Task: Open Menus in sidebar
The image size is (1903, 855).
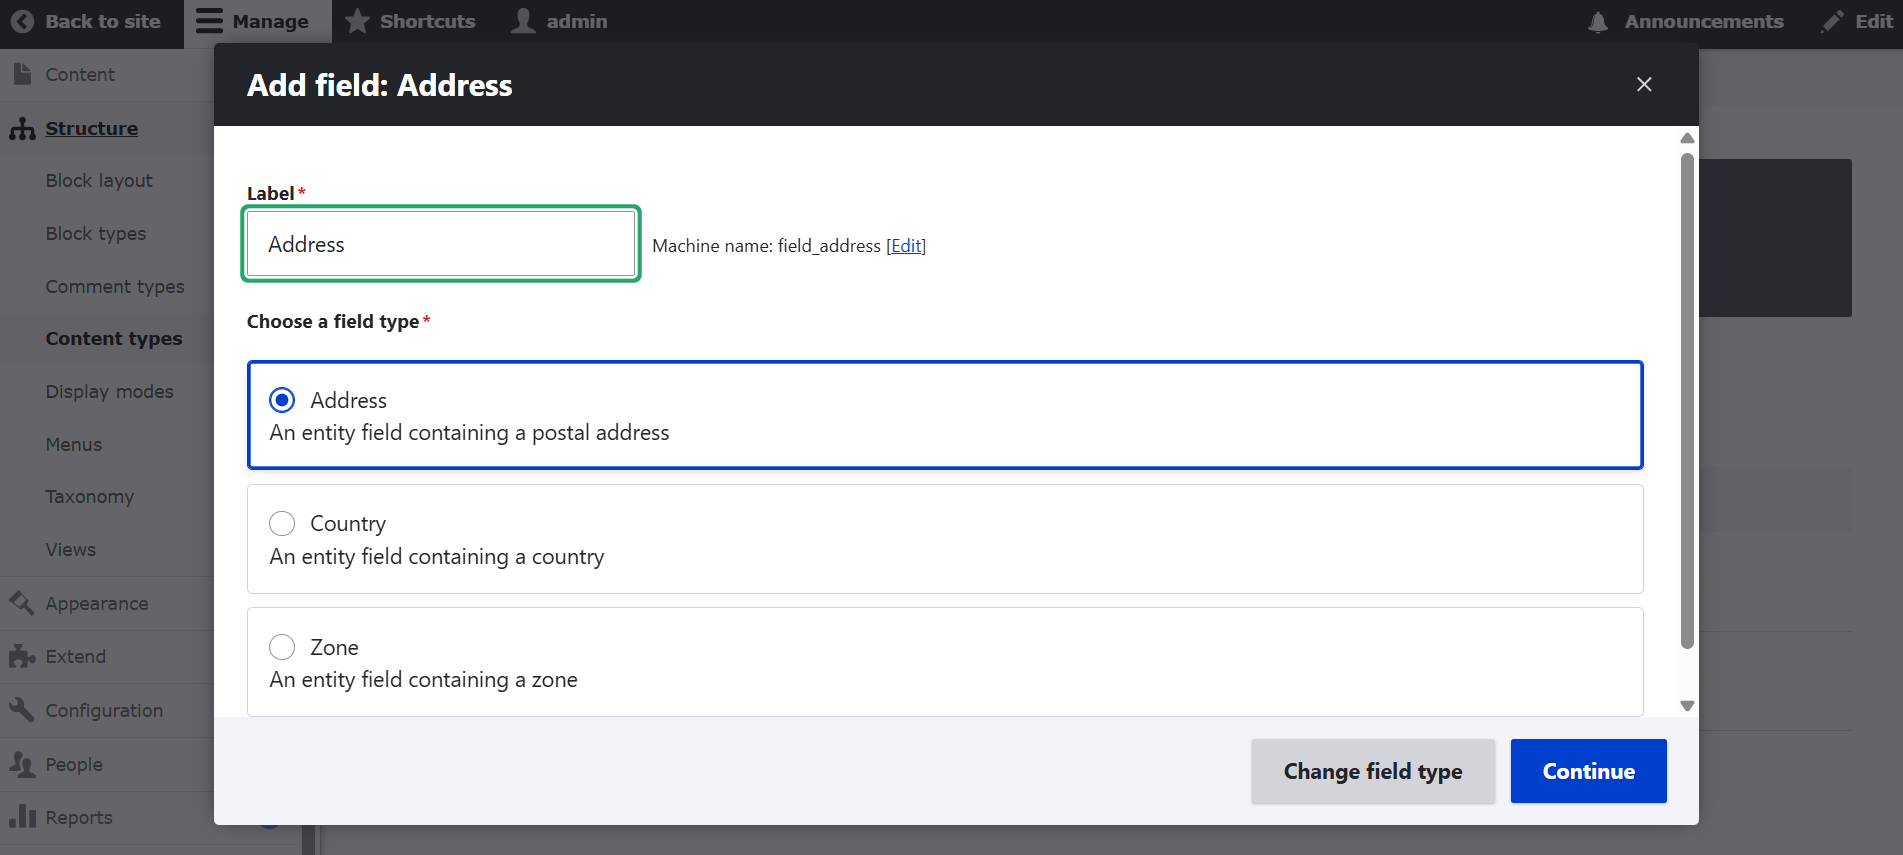Action: 74,445
